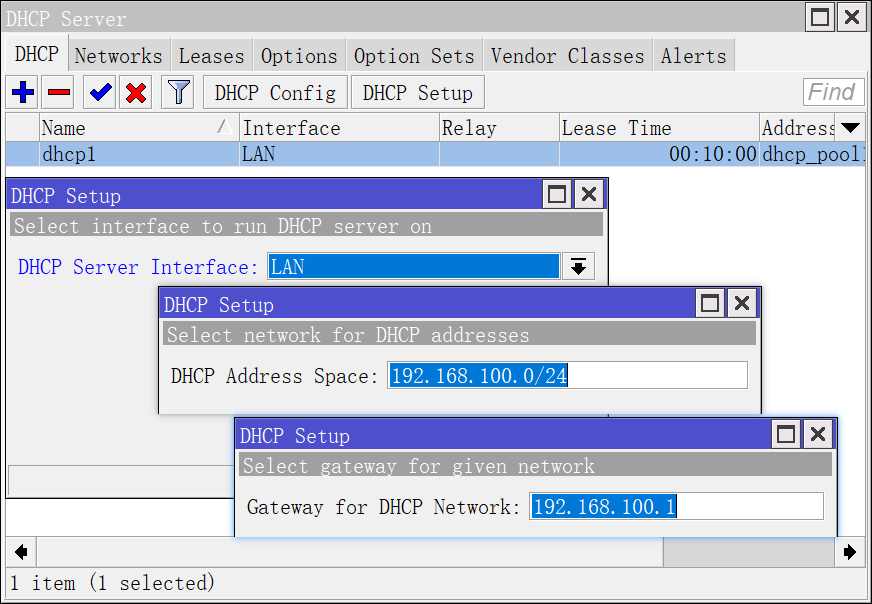Viewport: 872px width, 604px height.
Task: Click the red minus remove icon
Action: [60, 93]
